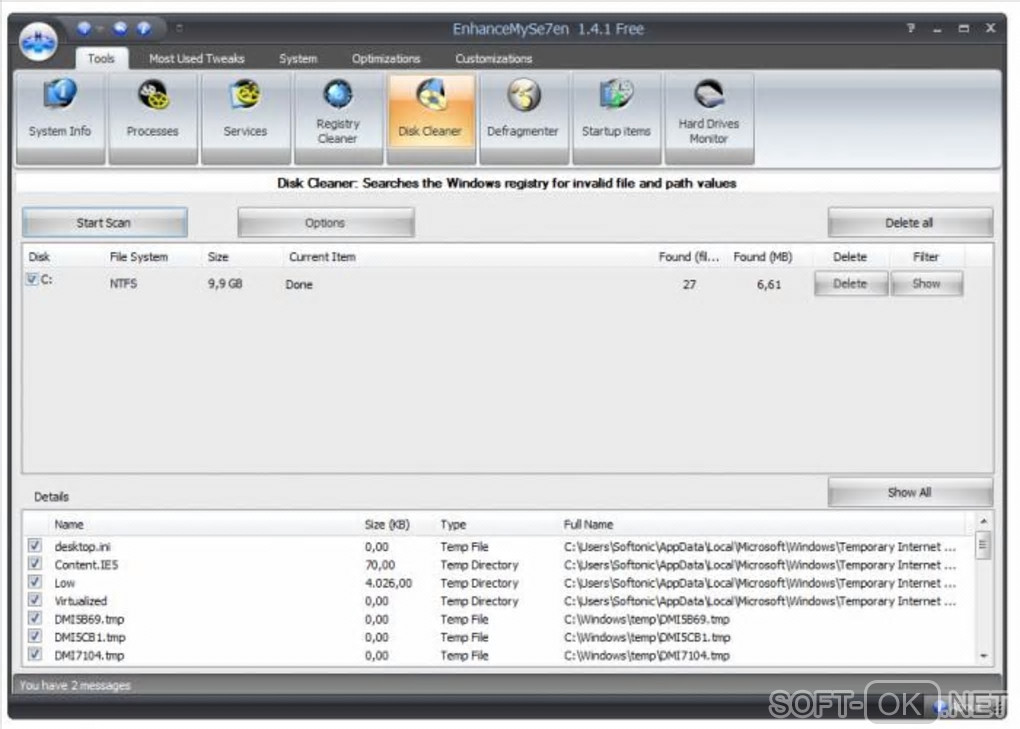Click the Full Name details column header
Screen dimensions: 1020x729
click(588, 524)
